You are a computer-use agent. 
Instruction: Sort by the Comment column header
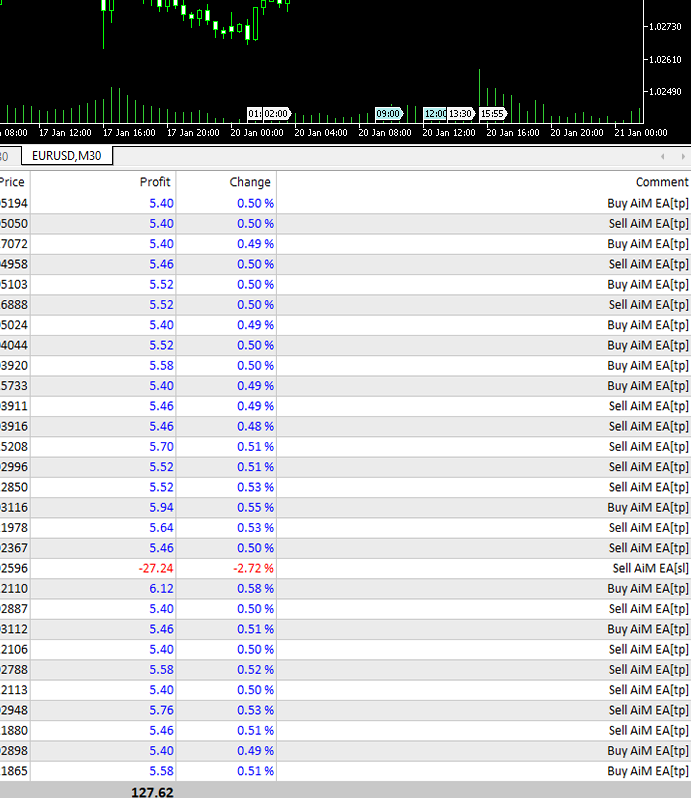pos(662,182)
